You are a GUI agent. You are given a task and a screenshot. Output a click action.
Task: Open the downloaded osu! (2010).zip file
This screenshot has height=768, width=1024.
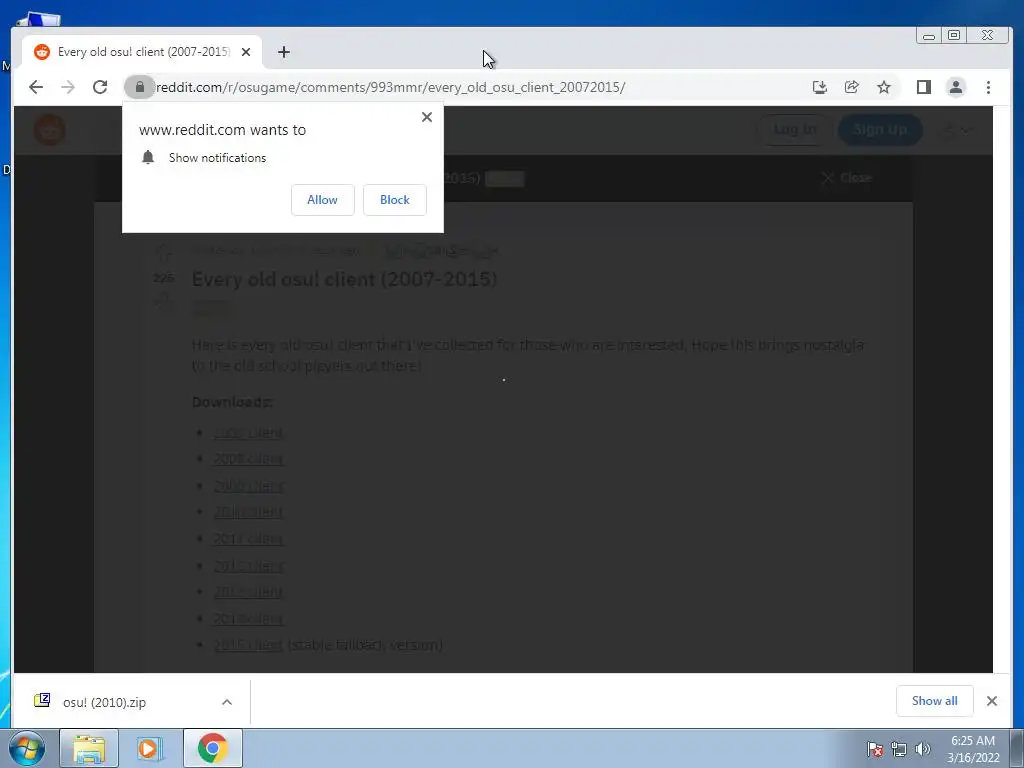click(x=104, y=702)
